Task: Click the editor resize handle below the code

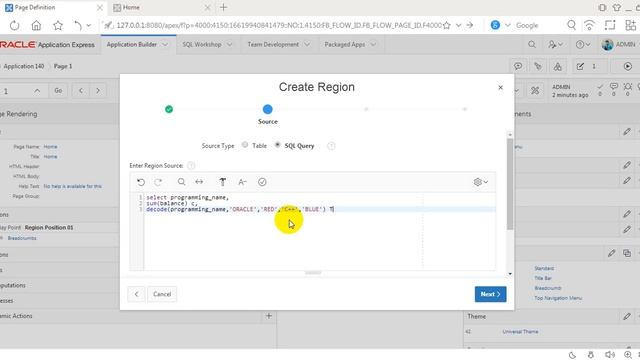Action: point(313,273)
